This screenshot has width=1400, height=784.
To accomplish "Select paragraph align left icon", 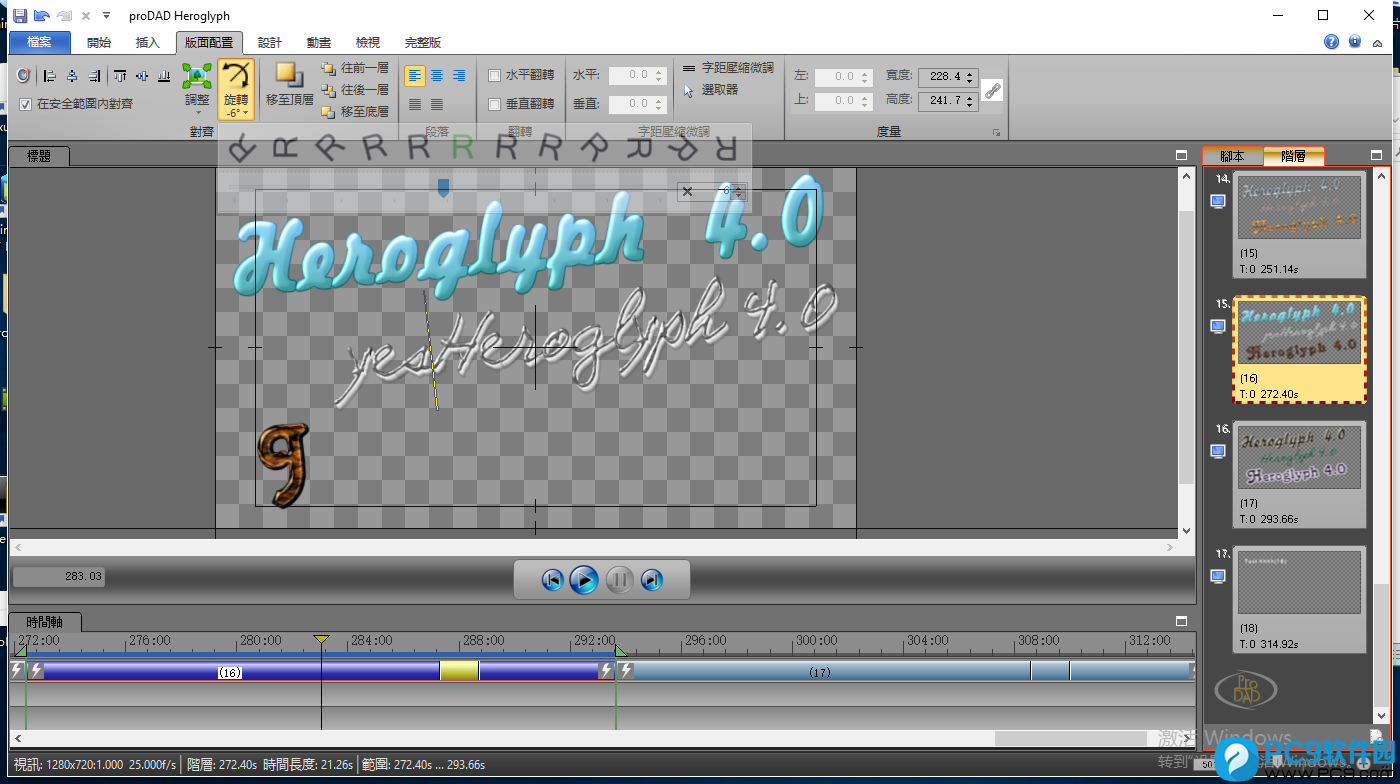I will (x=415, y=76).
